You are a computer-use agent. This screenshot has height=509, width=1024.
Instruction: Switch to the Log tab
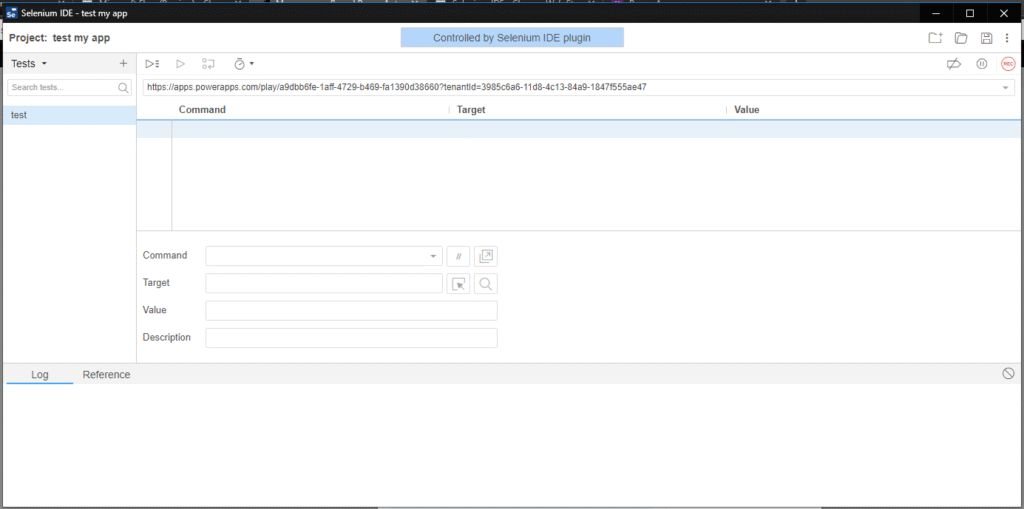click(40, 374)
